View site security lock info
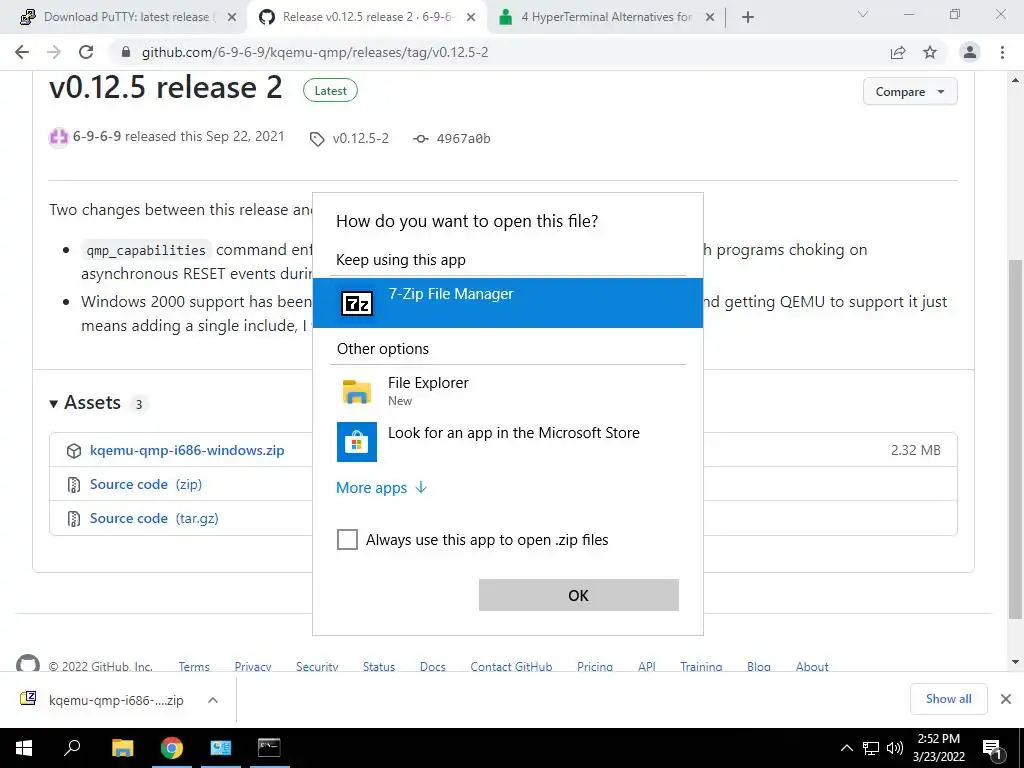This screenshot has width=1024, height=768. [x=126, y=52]
